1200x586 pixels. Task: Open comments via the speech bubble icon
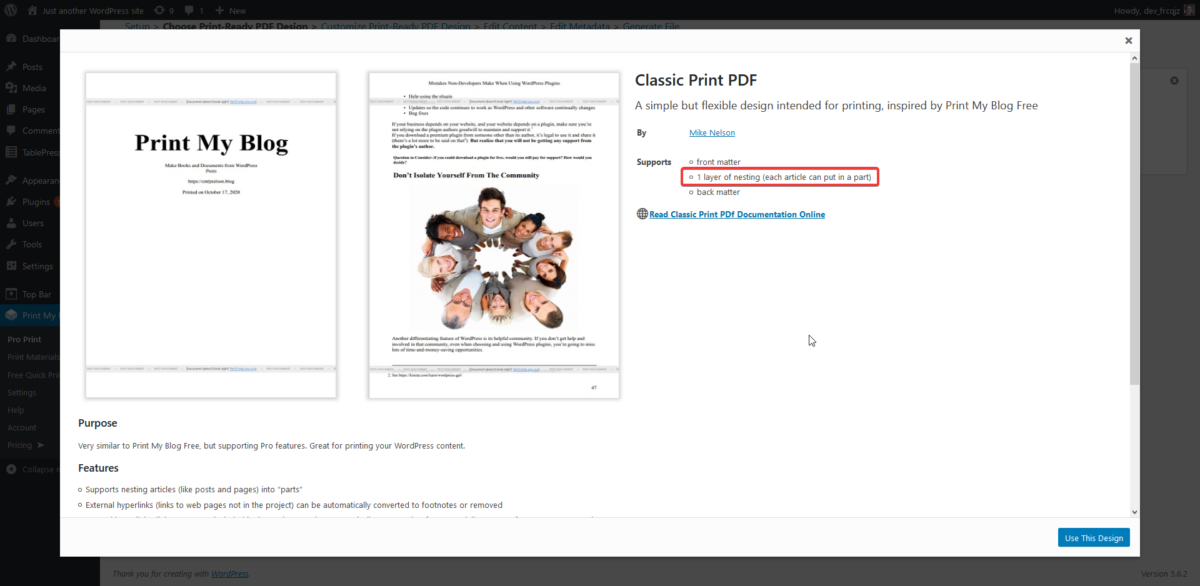coord(190,10)
